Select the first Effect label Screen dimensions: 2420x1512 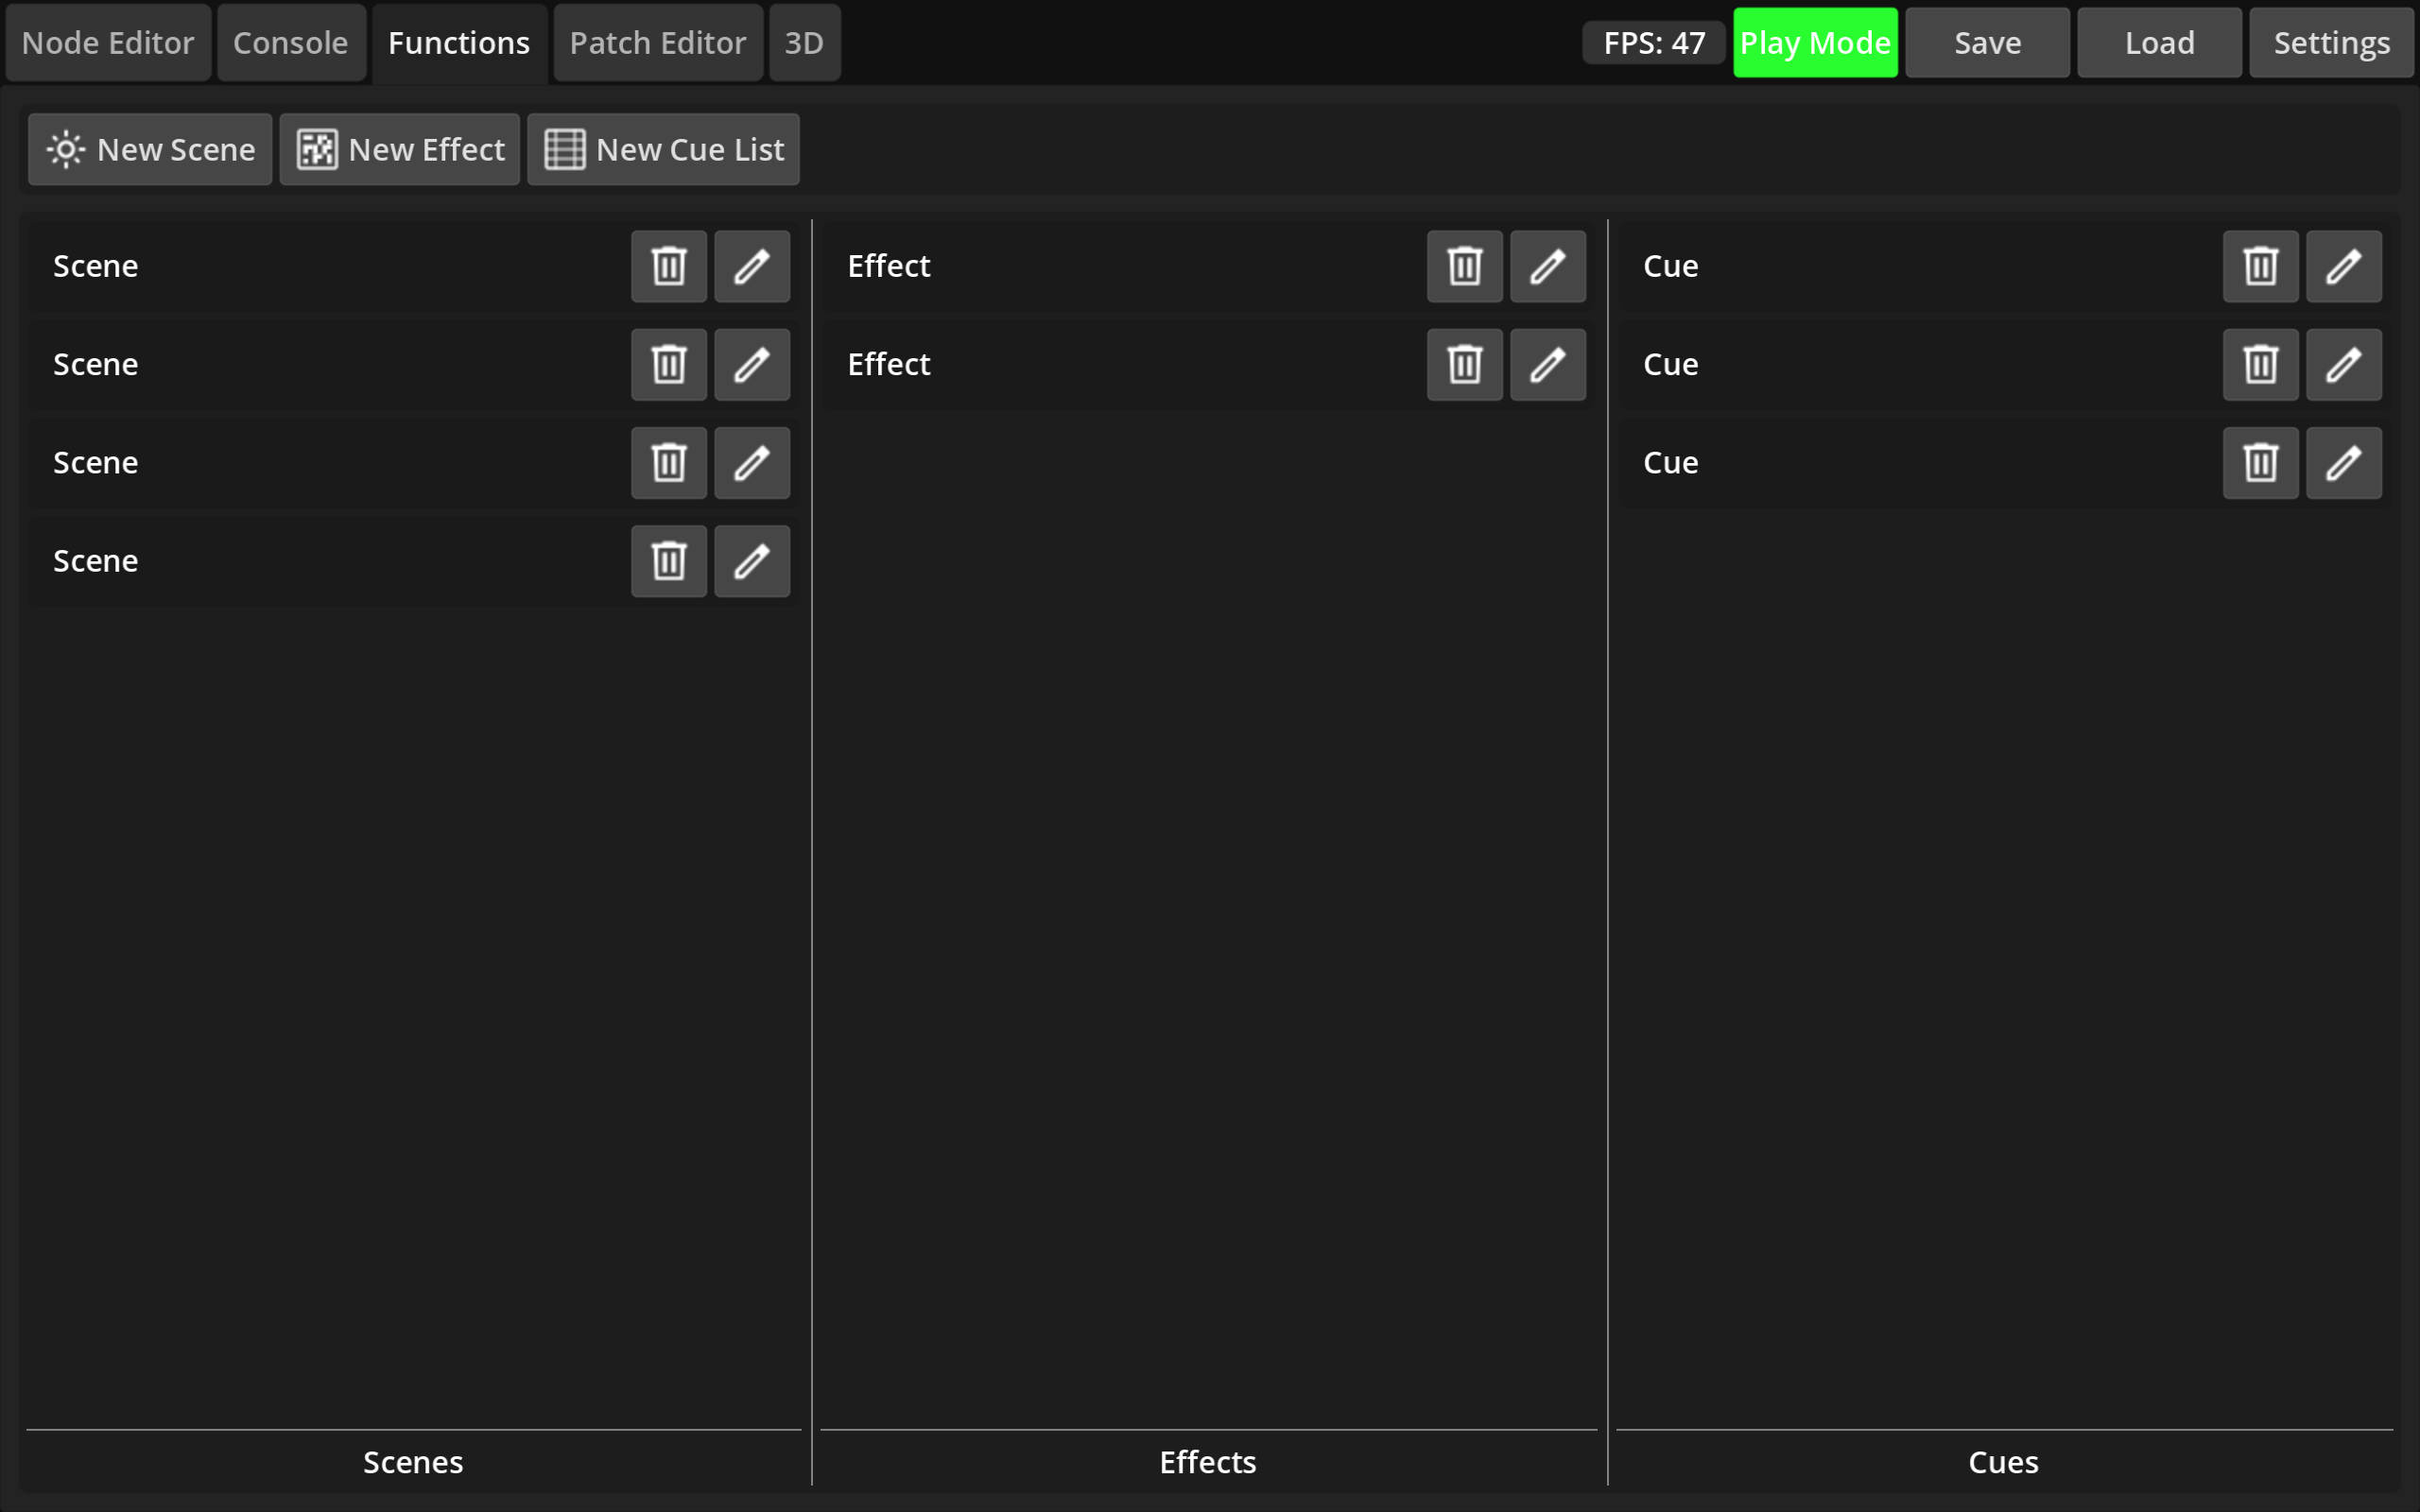tap(889, 266)
